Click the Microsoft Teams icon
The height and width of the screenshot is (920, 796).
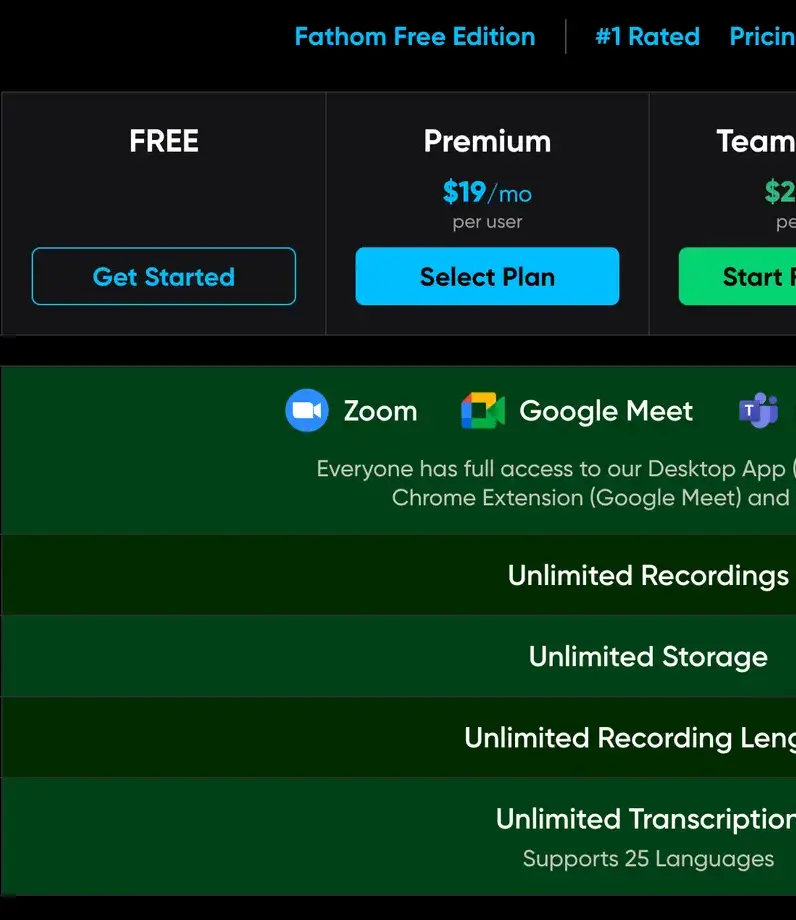coord(758,410)
